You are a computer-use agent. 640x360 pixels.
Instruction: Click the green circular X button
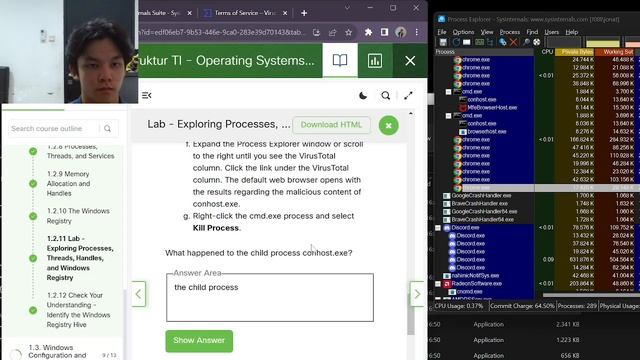[x=389, y=125]
